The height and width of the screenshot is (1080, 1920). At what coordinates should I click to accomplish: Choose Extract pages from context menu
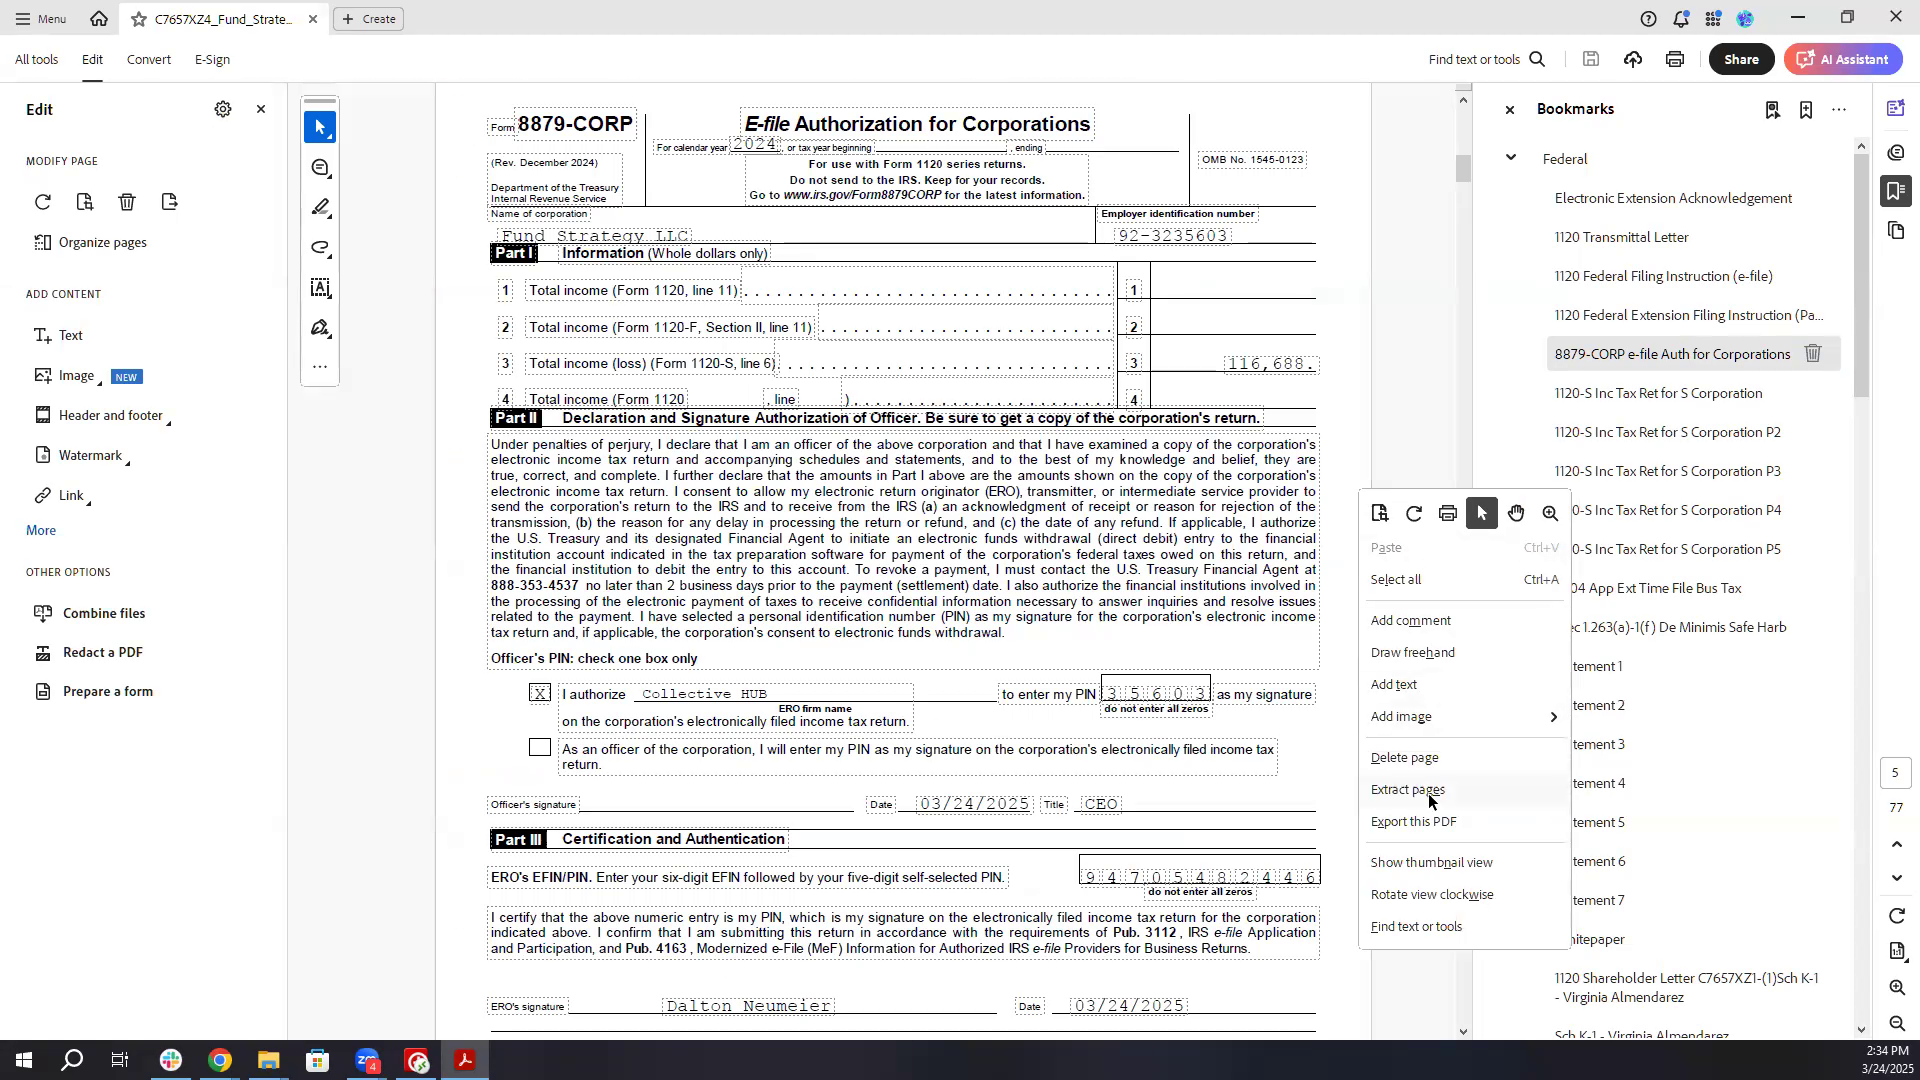point(1407,790)
